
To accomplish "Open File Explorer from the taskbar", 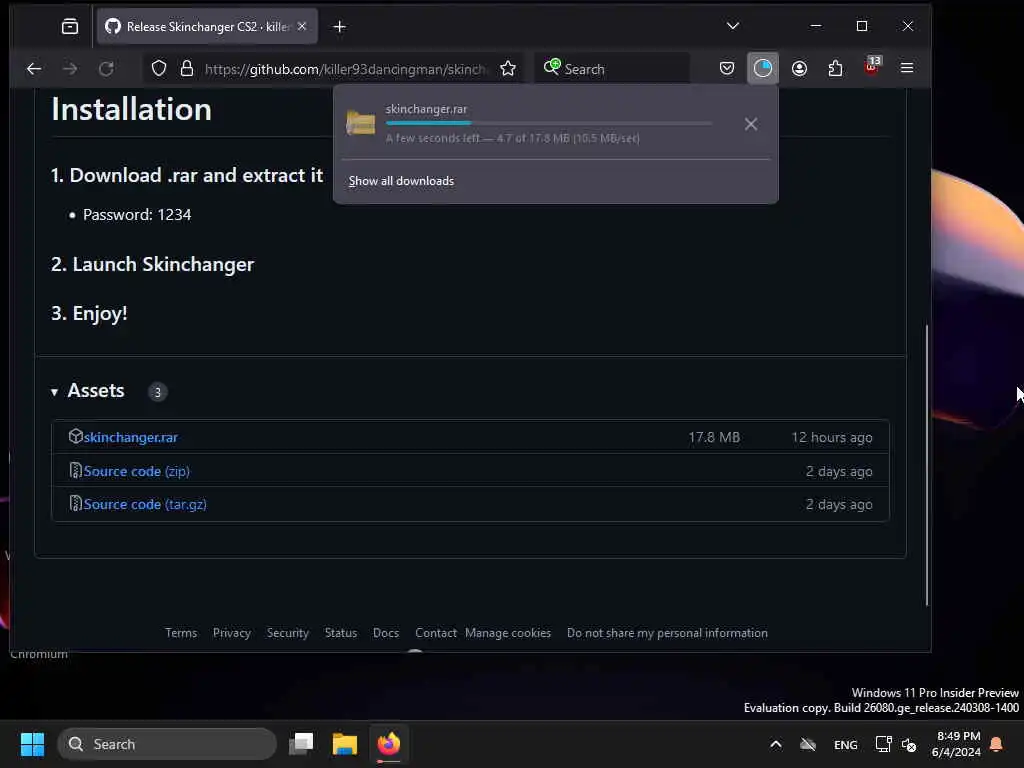I will pos(345,744).
